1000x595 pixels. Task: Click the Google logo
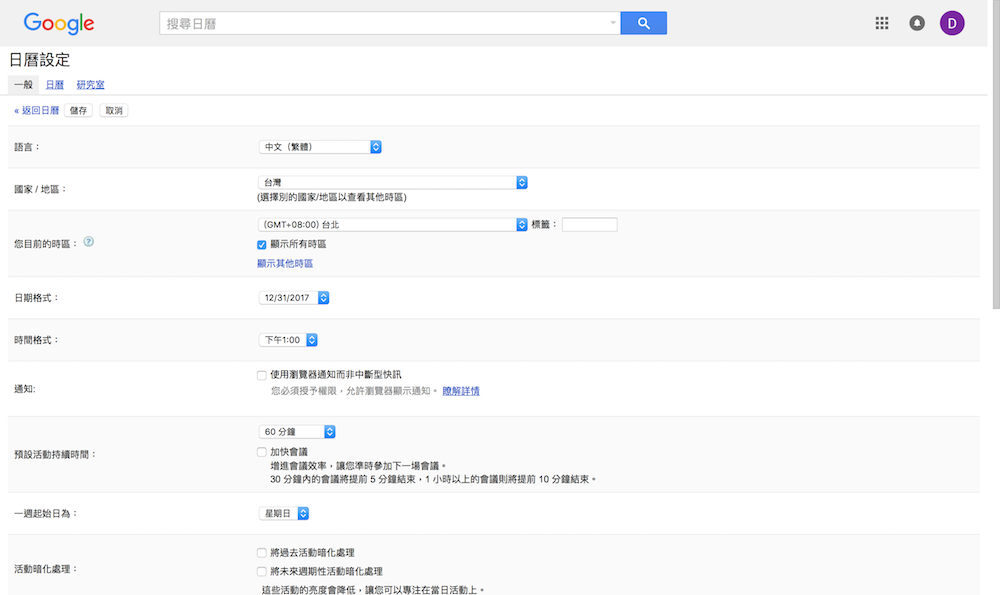tap(57, 22)
